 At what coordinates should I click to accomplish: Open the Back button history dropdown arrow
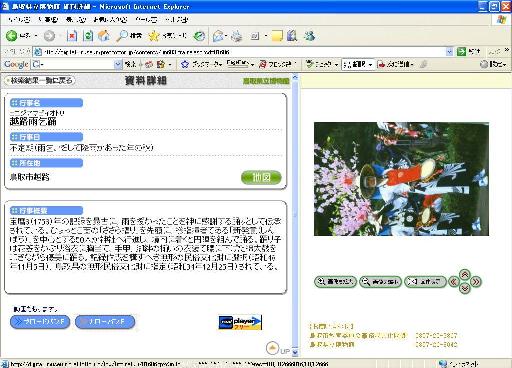[x=36, y=36]
